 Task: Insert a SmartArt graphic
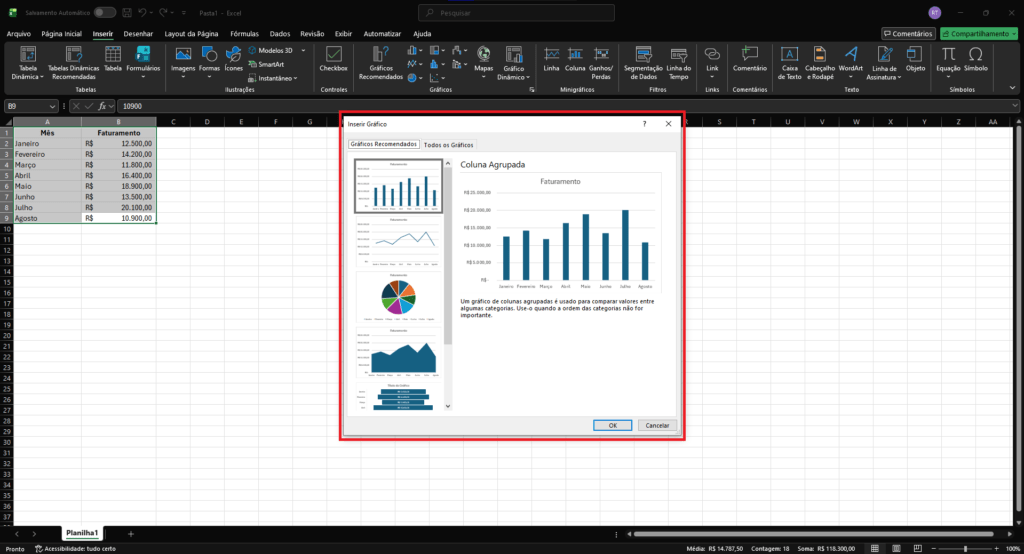266,64
